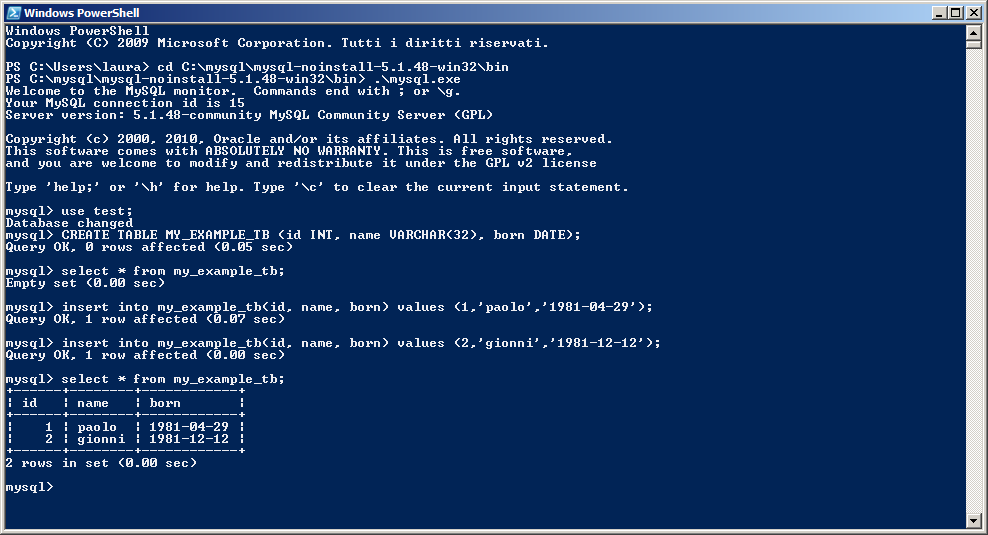This screenshot has height=535, width=988.
Task: Maximize the Windows PowerShell window
Action: point(956,13)
